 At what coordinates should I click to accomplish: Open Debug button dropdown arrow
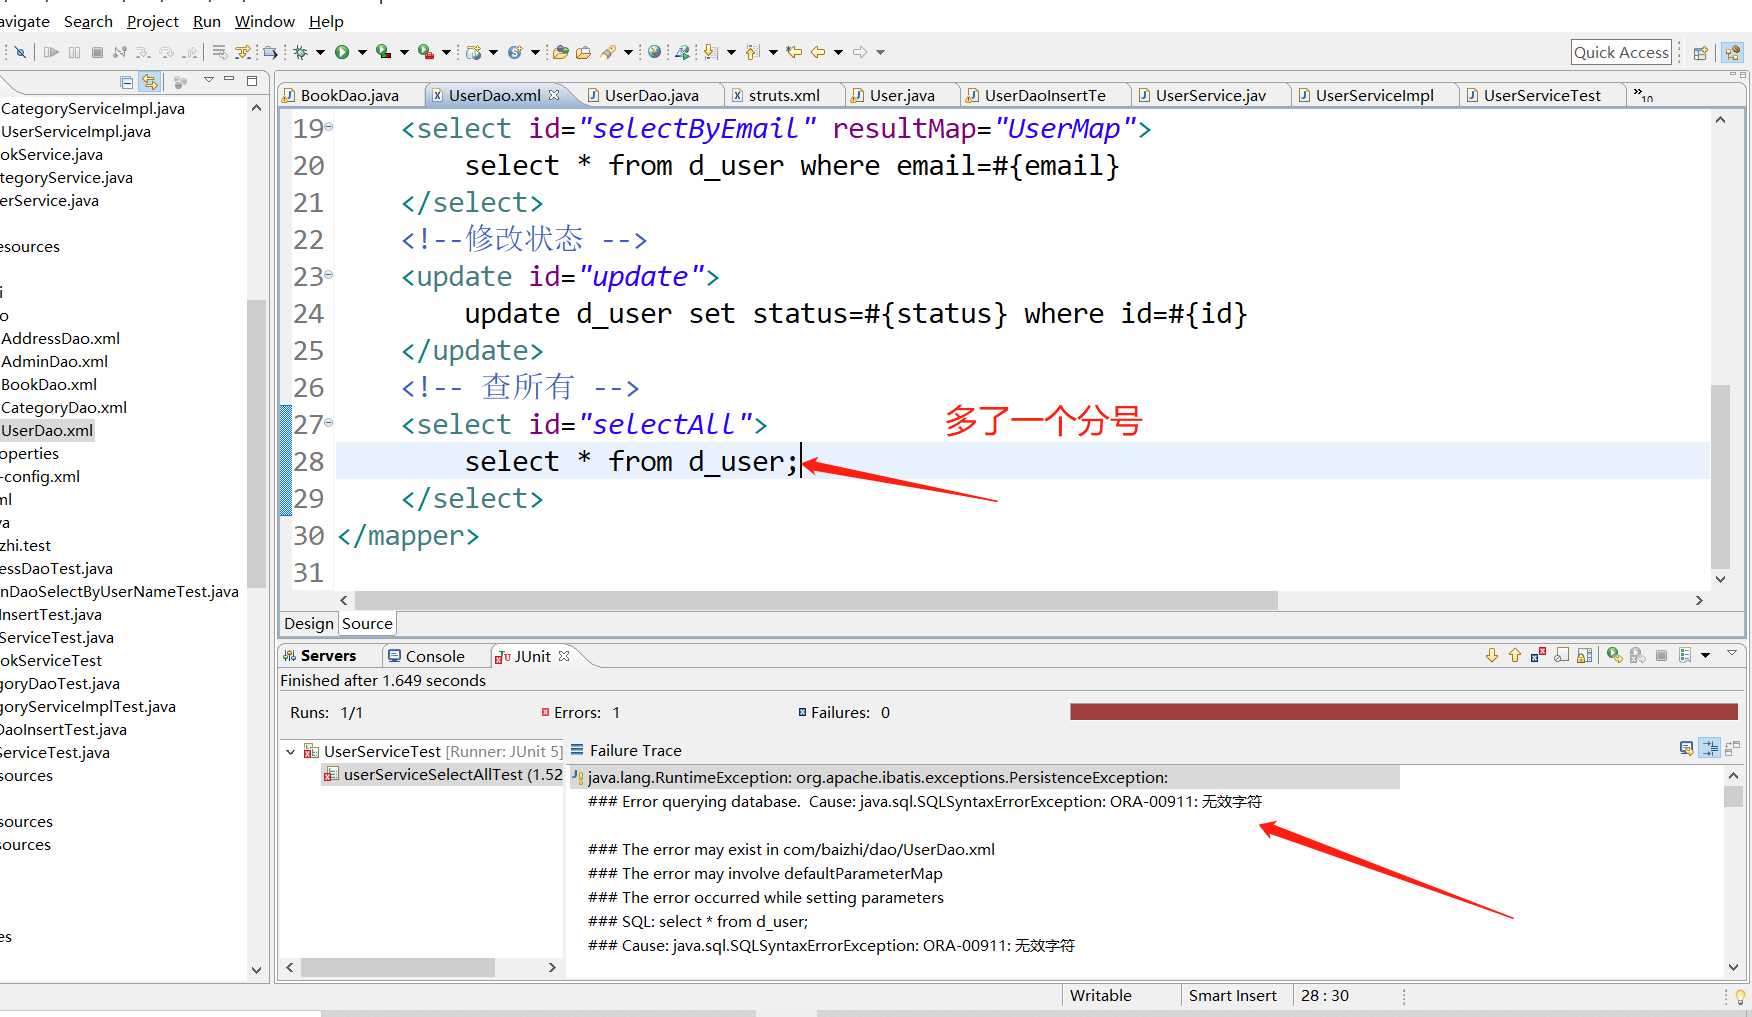[320, 52]
